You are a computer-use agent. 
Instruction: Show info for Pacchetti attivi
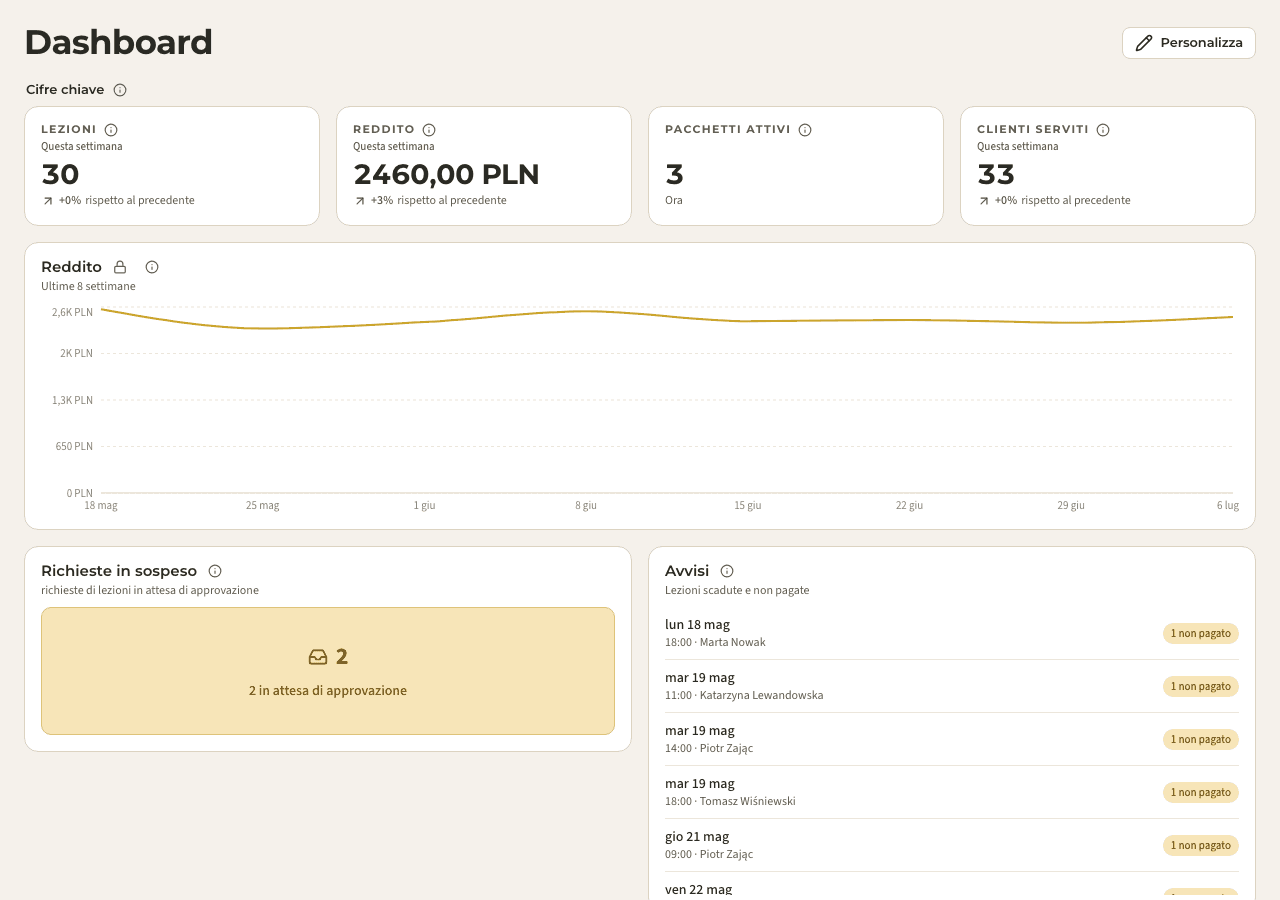805,130
